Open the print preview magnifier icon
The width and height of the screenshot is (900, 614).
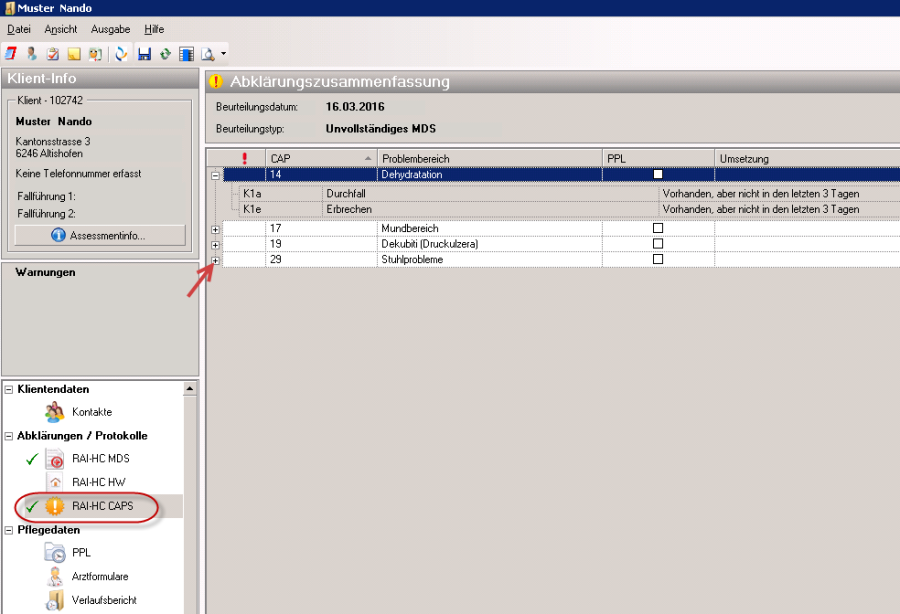click(x=207, y=53)
